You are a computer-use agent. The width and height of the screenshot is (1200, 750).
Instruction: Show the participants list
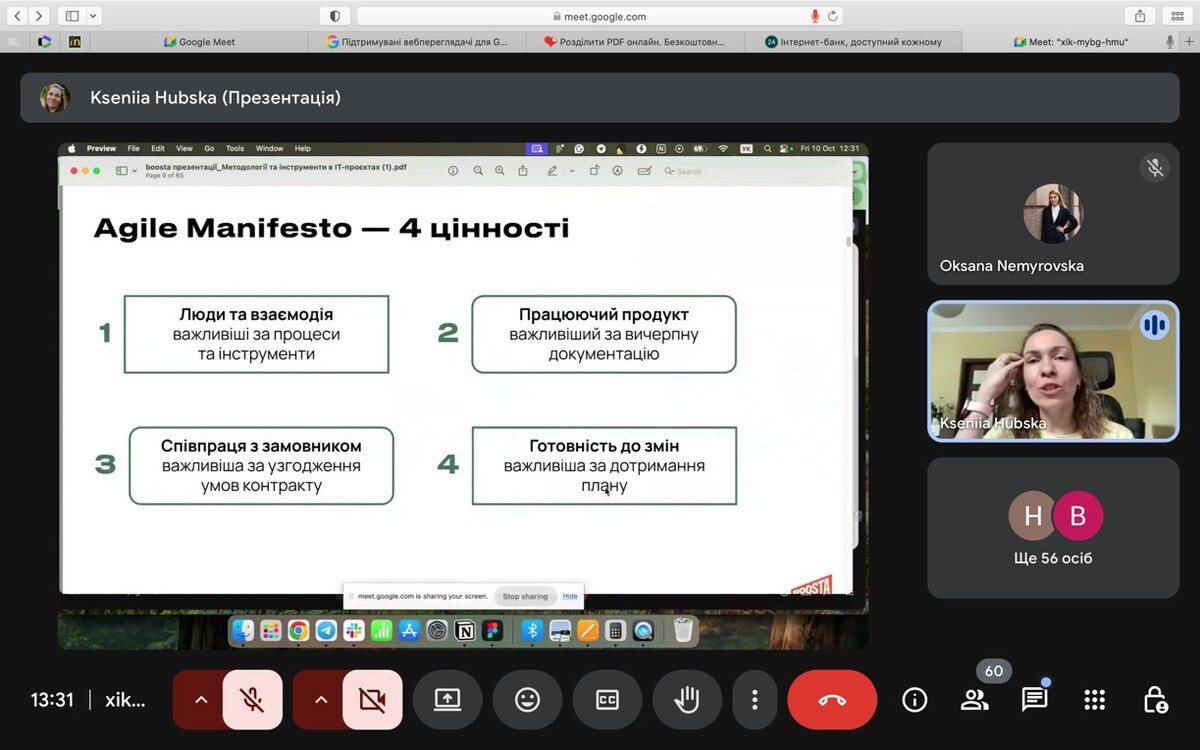click(x=974, y=700)
